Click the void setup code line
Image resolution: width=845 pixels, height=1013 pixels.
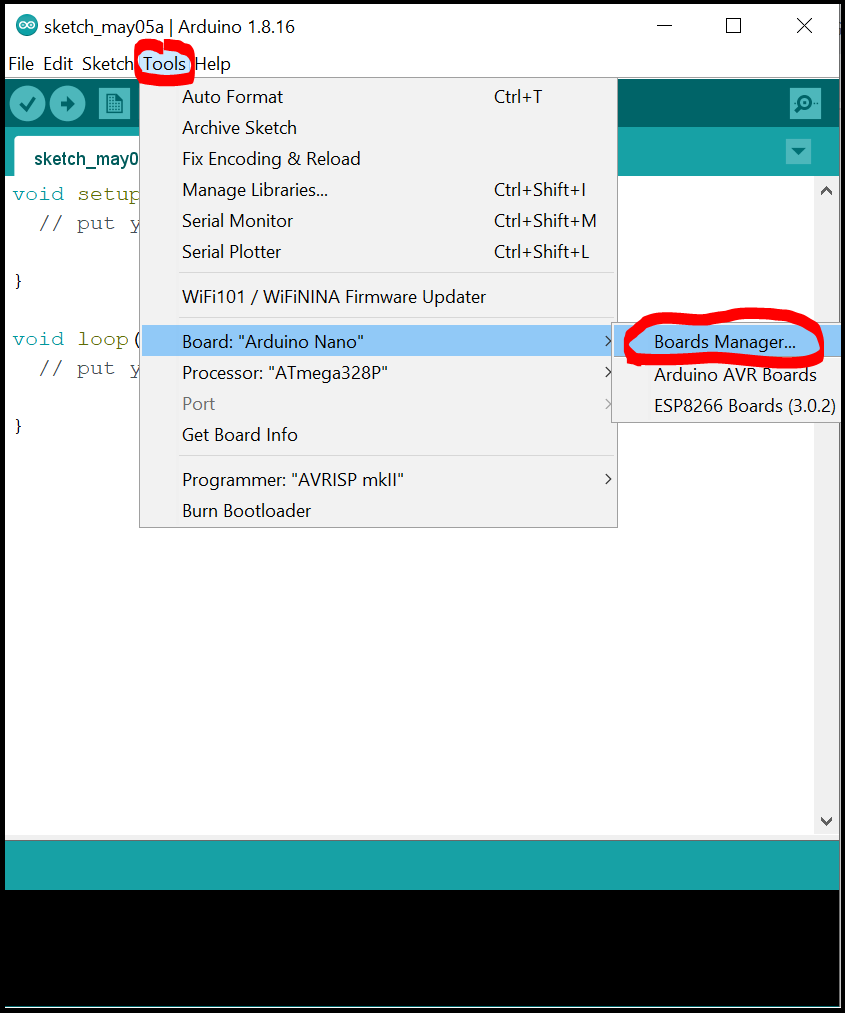76,194
